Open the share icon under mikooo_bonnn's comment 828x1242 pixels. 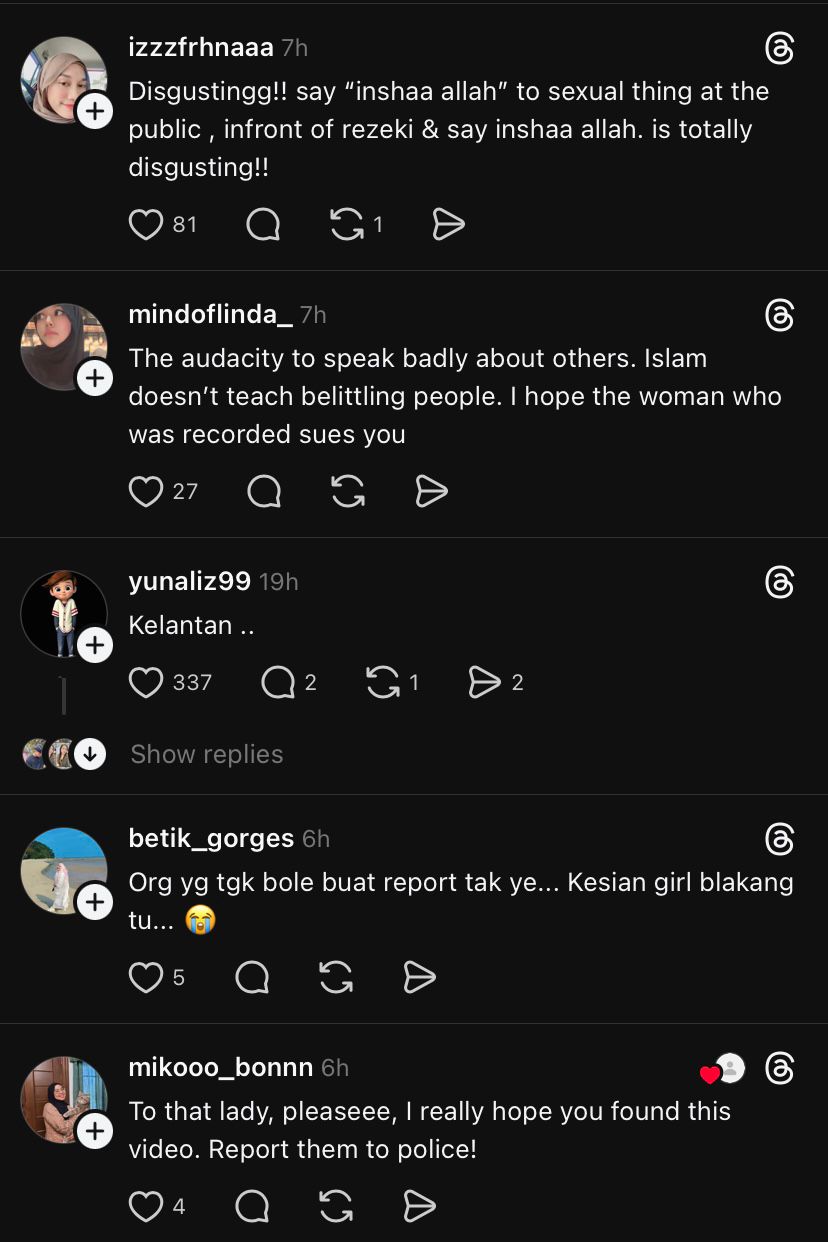point(419,1206)
